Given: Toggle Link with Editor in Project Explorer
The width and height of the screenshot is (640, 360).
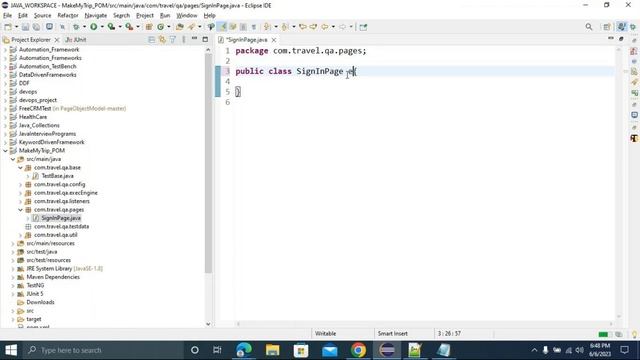Looking at the screenshot, I should 162,40.
